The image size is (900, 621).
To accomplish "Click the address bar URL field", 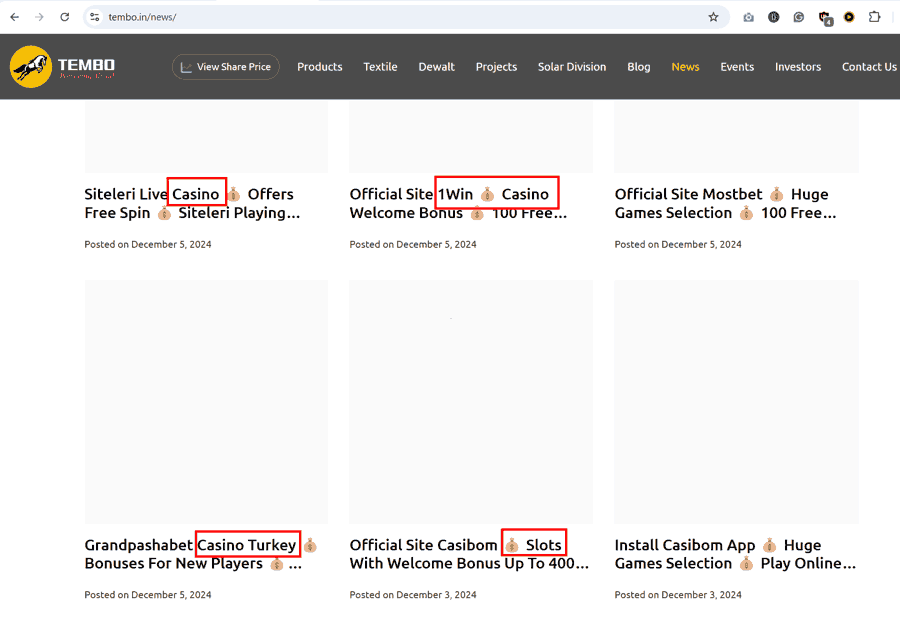I will 400,17.
